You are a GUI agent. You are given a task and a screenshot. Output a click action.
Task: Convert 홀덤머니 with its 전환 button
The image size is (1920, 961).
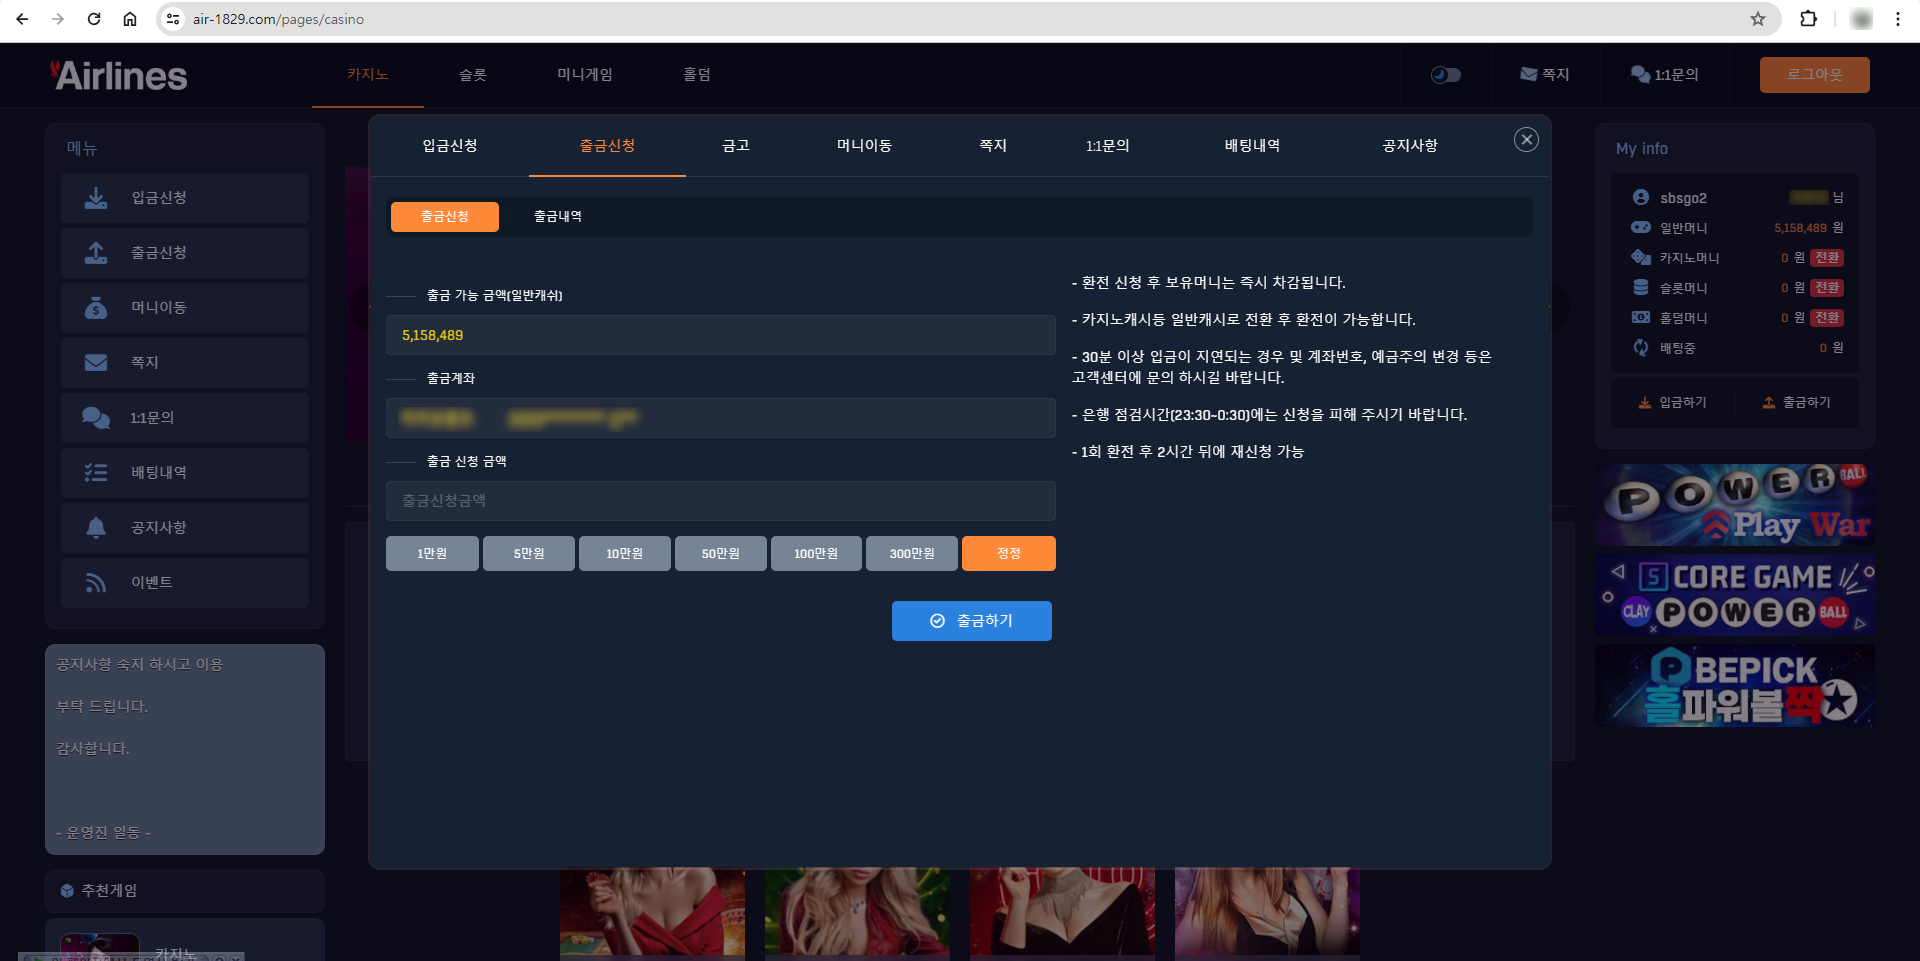(x=1827, y=318)
